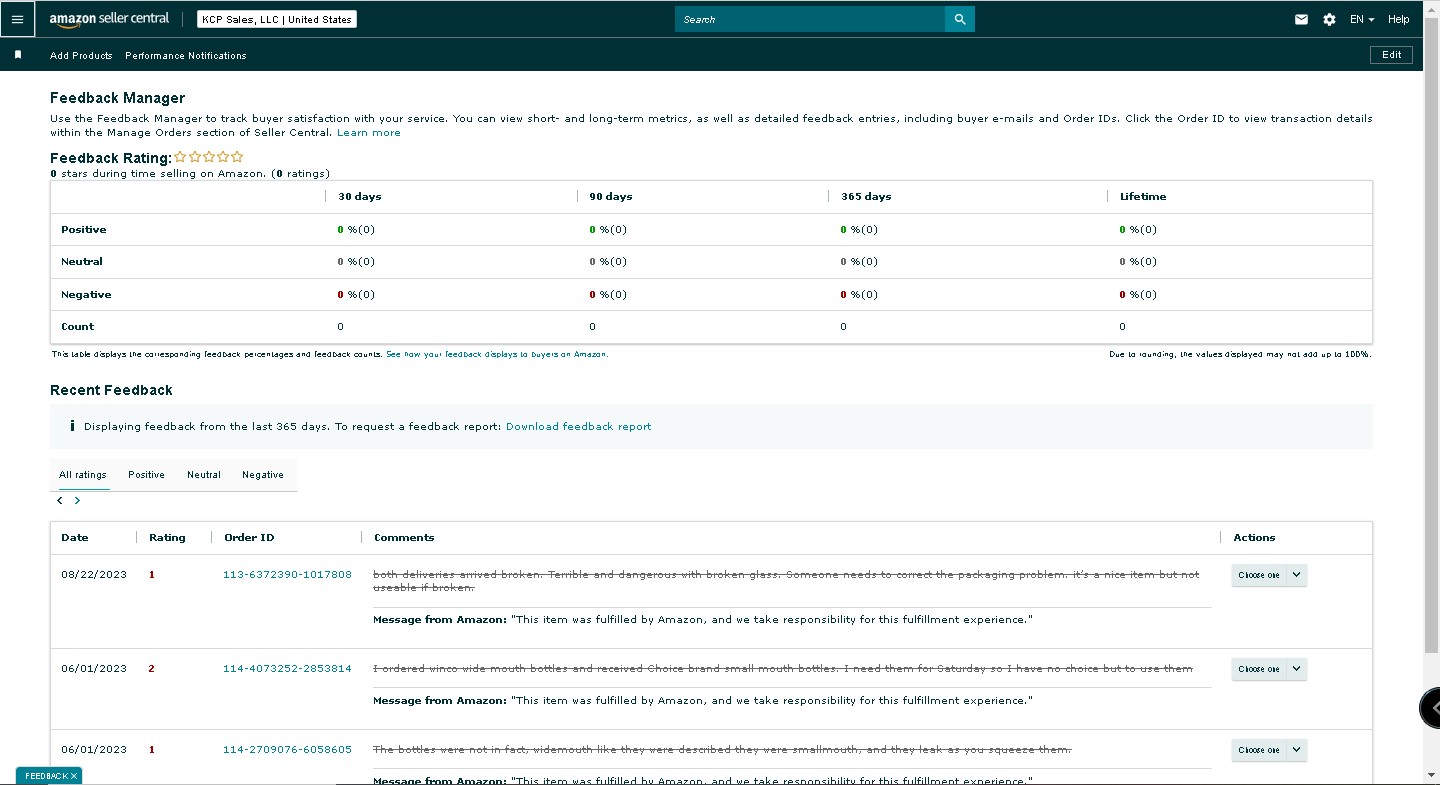The height and width of the screenshot is (785, 1440).
Task: Open Performance Notifications shortcut
Action: (186, 56)
